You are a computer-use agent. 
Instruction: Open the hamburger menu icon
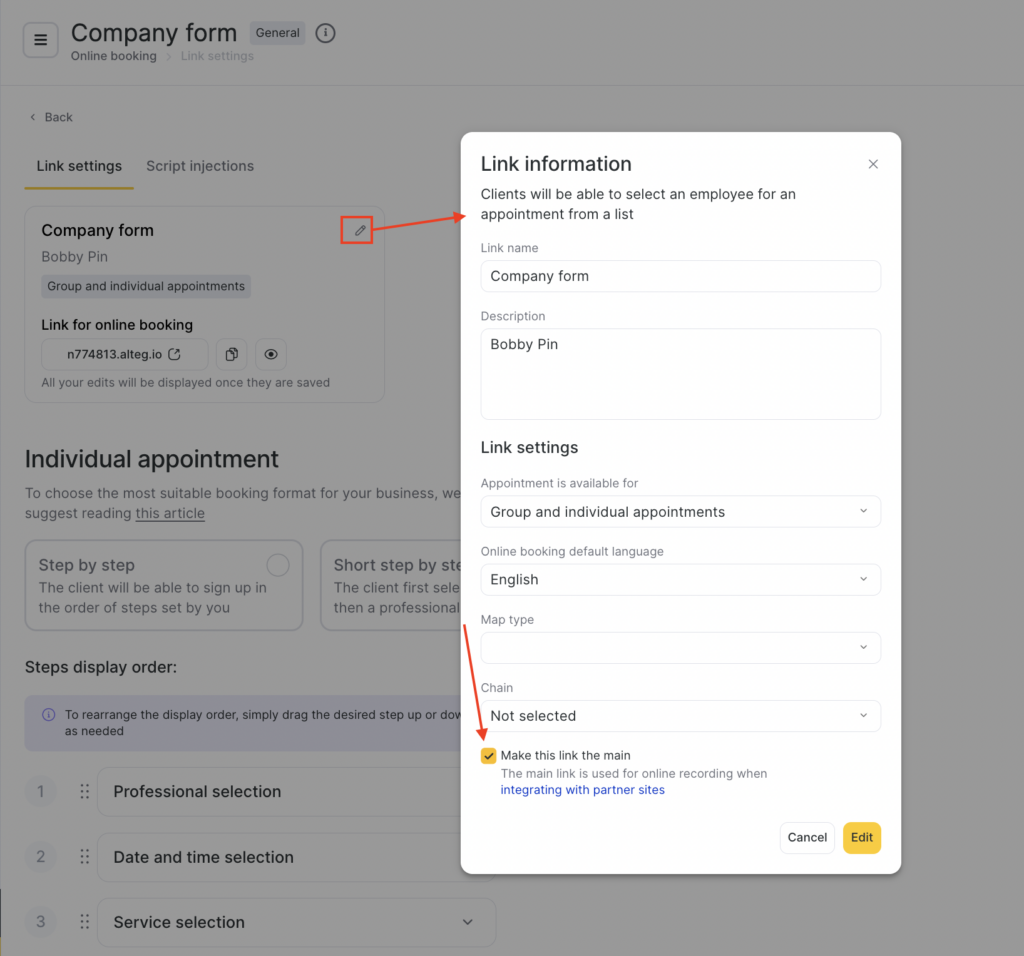40,40
